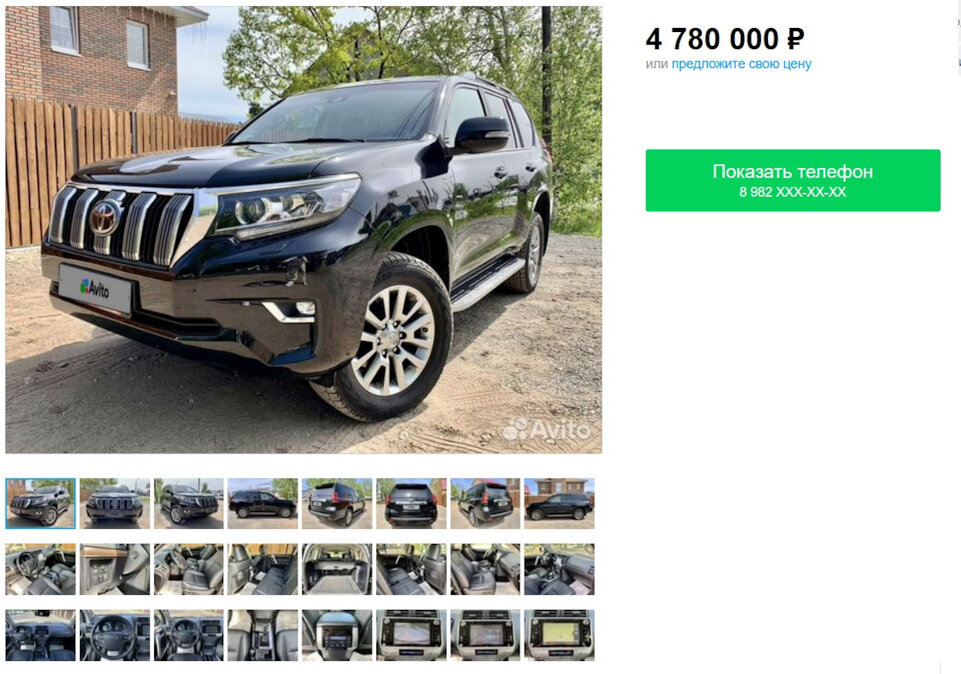Choose the last thumbnail in the first row
The width and height of the screenshot is (961, 674).
tap(560, 503)
